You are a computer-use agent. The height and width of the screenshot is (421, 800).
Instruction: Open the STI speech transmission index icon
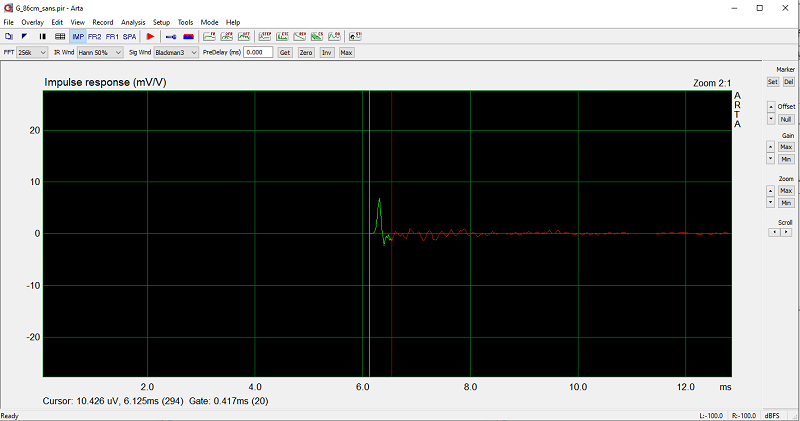[x=355, y=36]
